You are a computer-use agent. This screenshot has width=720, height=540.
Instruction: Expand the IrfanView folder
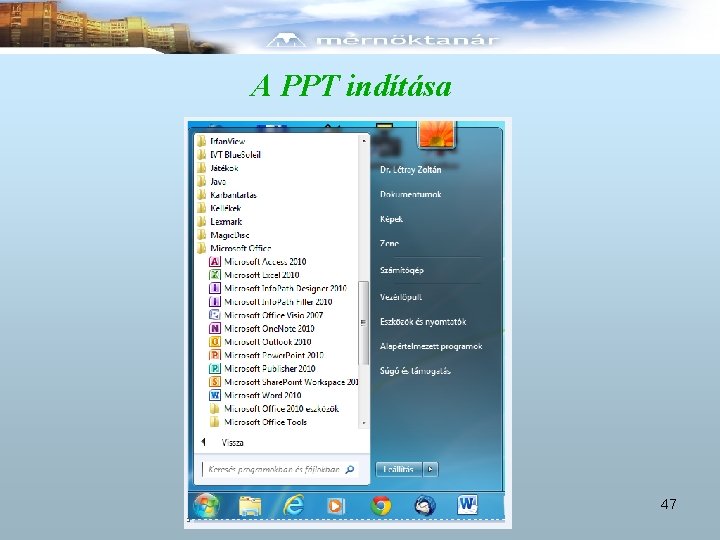tap(221, 141)
